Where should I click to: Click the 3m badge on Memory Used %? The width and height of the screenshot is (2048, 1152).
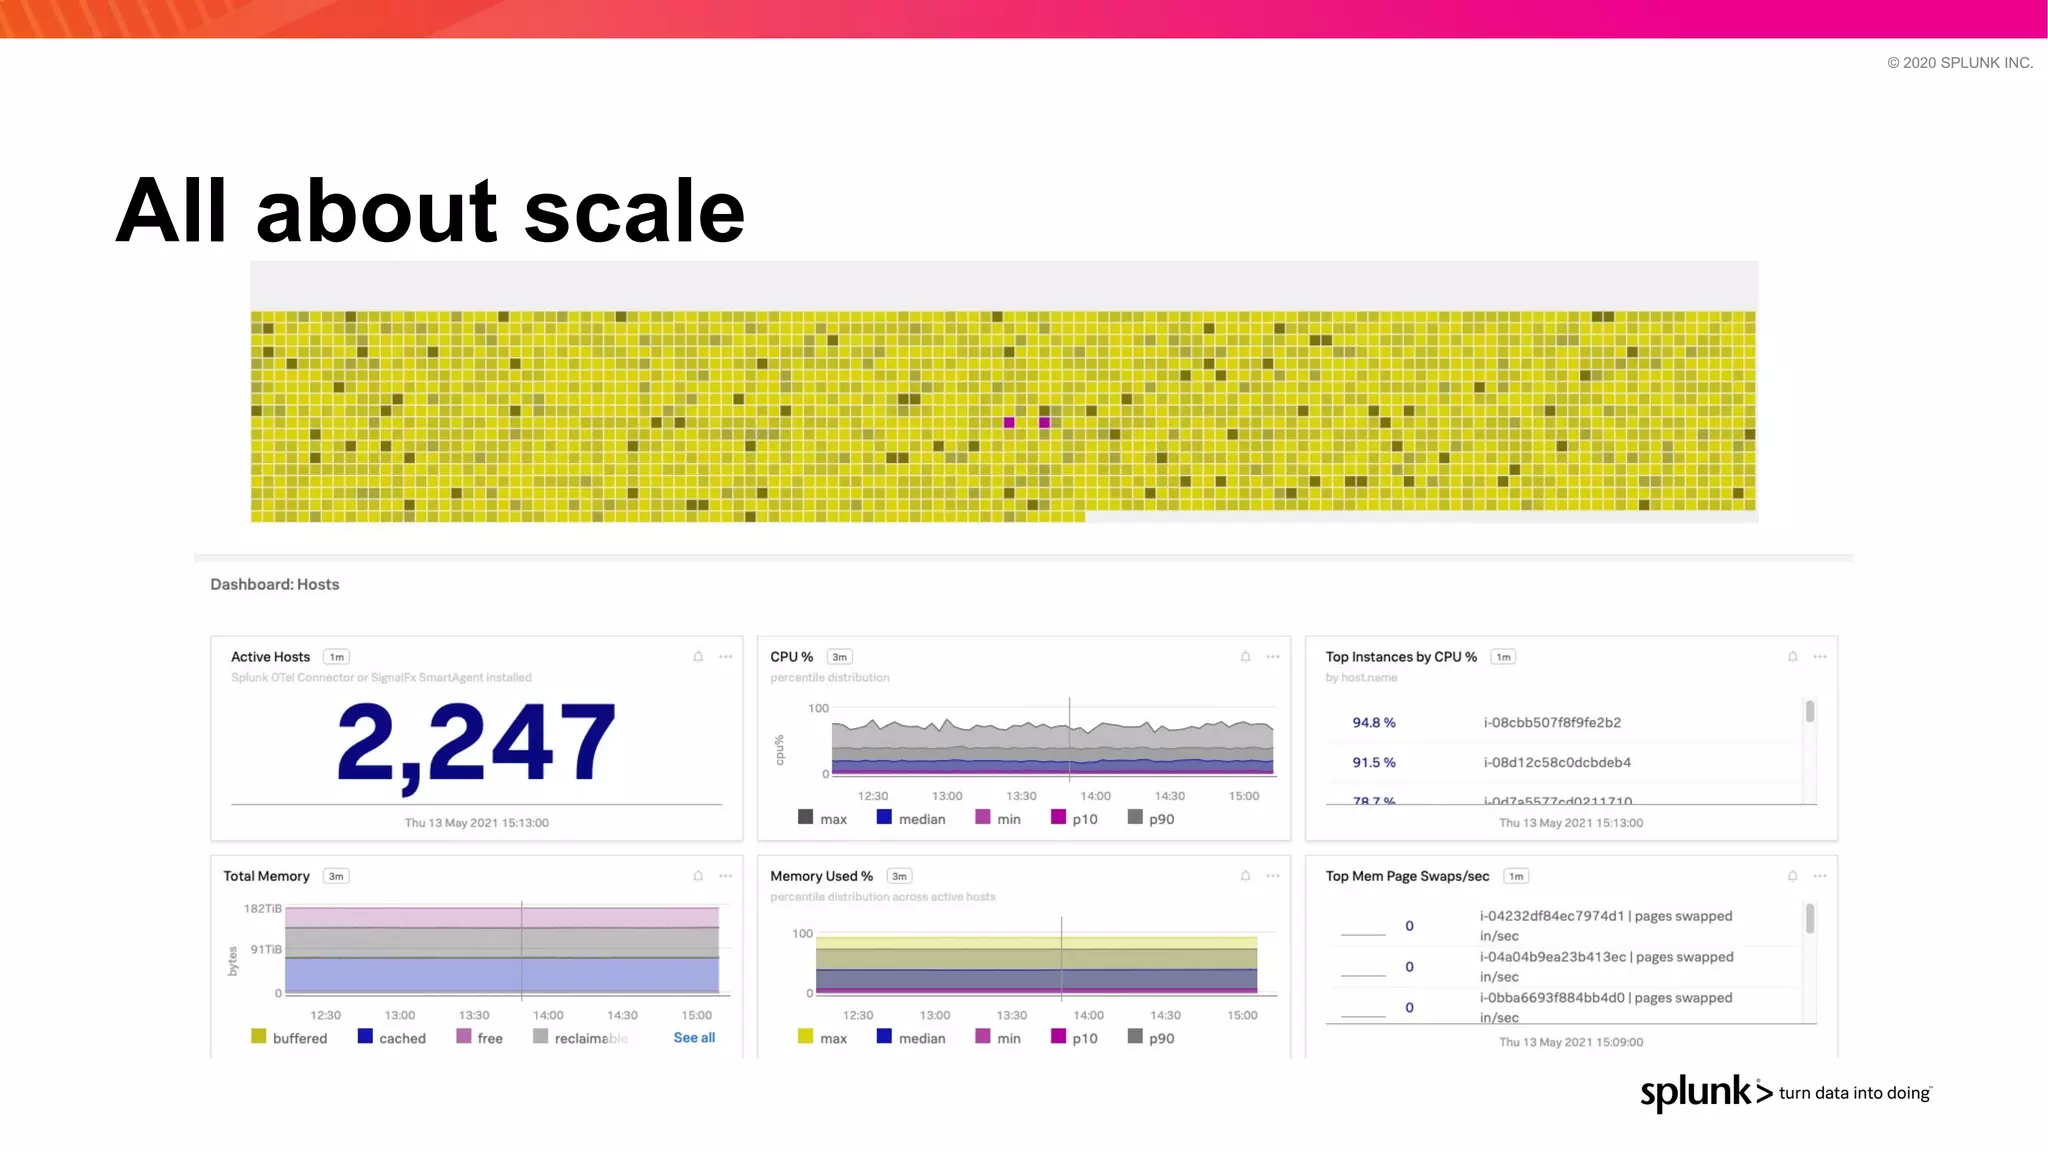(899, 876)
